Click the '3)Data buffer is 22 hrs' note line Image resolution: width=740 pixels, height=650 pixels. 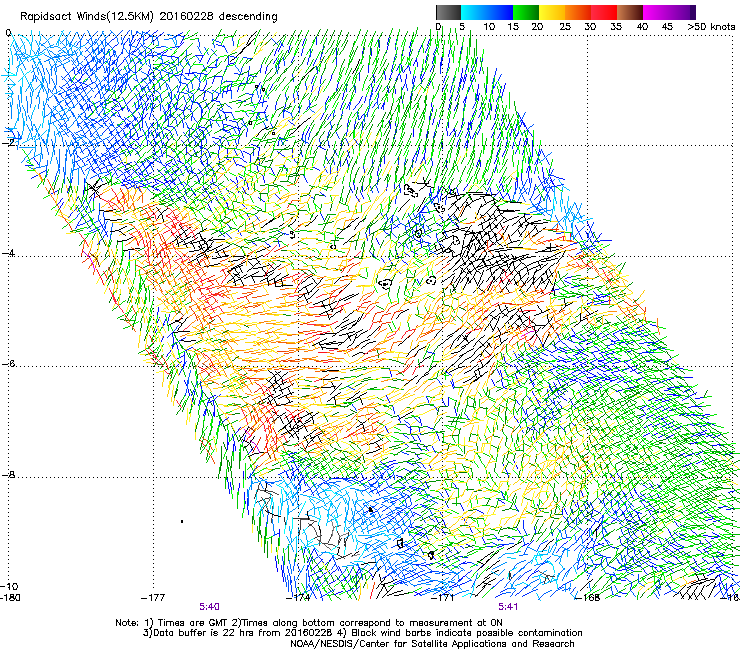tap(362, 633)
